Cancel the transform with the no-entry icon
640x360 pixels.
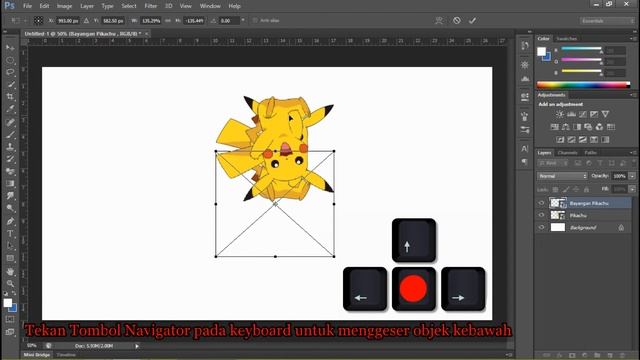click(x=457, y=20)
